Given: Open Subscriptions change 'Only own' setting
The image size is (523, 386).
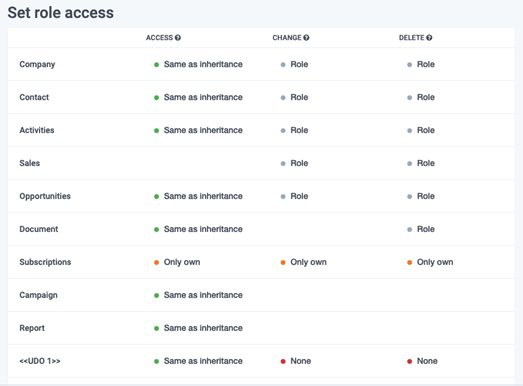Looking at the screenshot, I should pos(304,262).
